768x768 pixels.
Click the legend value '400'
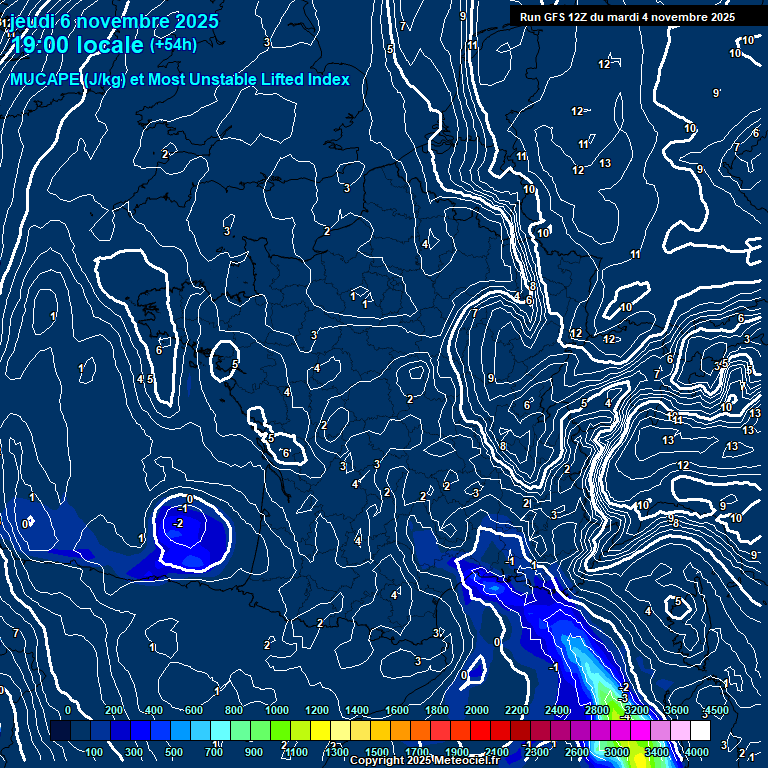[154, 710]
